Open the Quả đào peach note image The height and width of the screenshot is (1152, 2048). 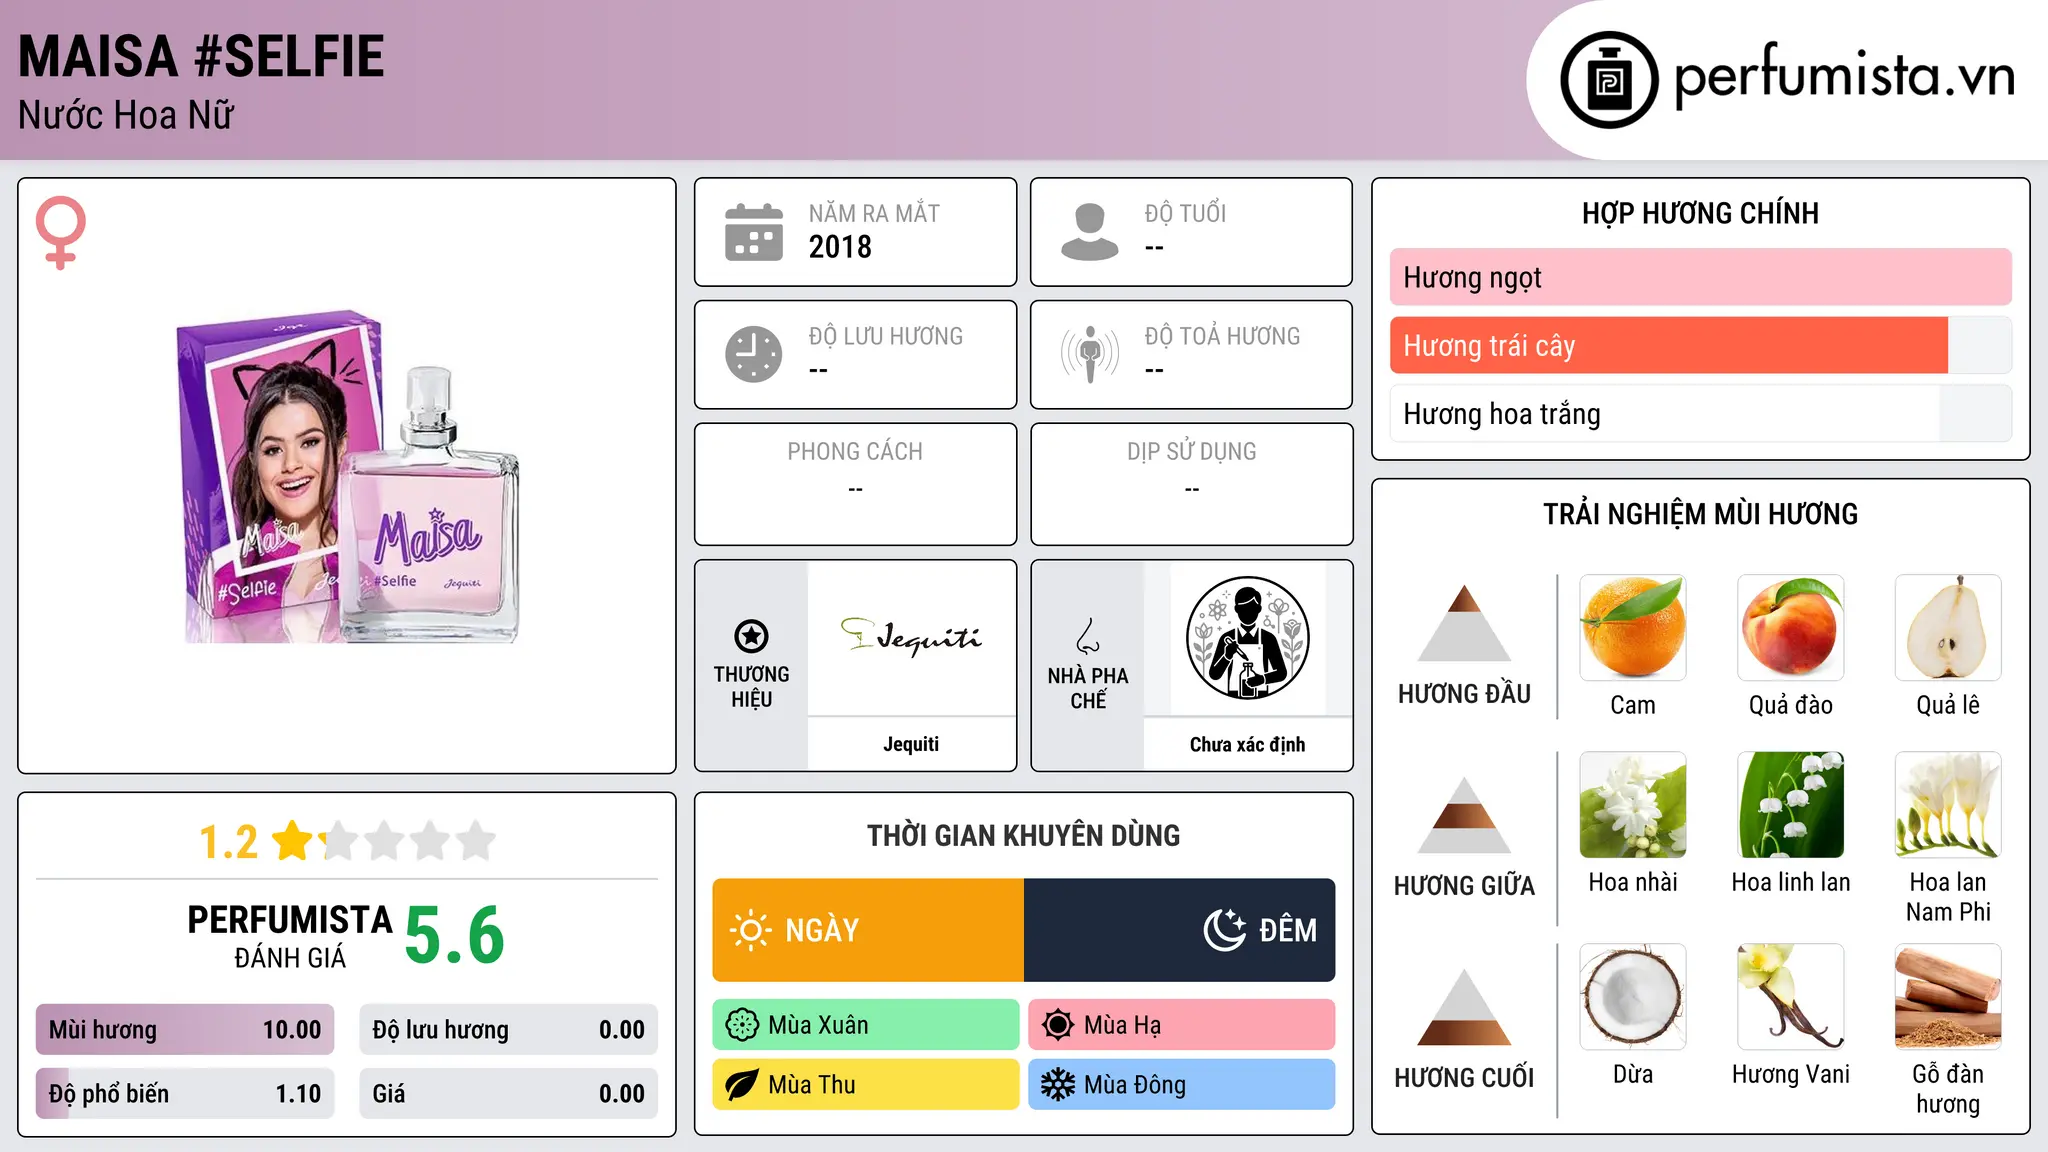click(1791, 628)
